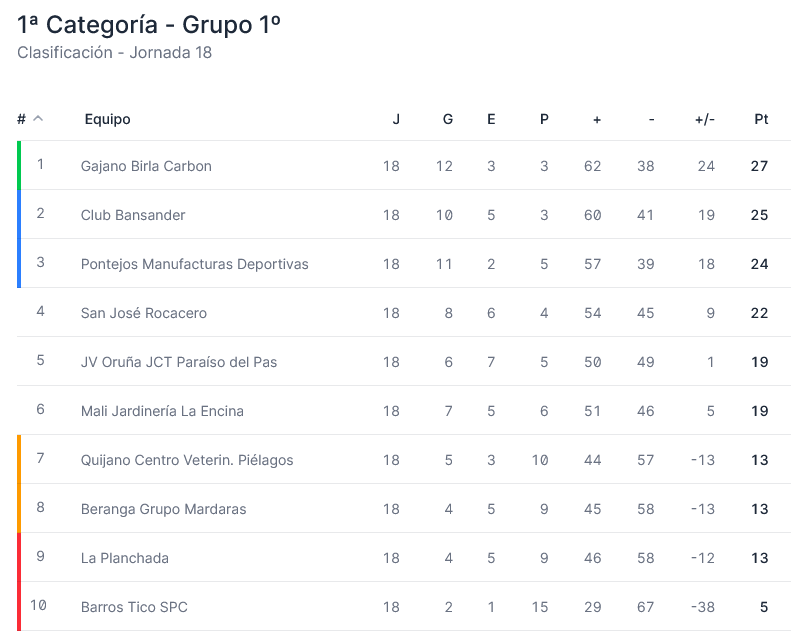Select Mali Jardinería La Encina row
This screenshot has height=638, width=791.
pos(404,411)
